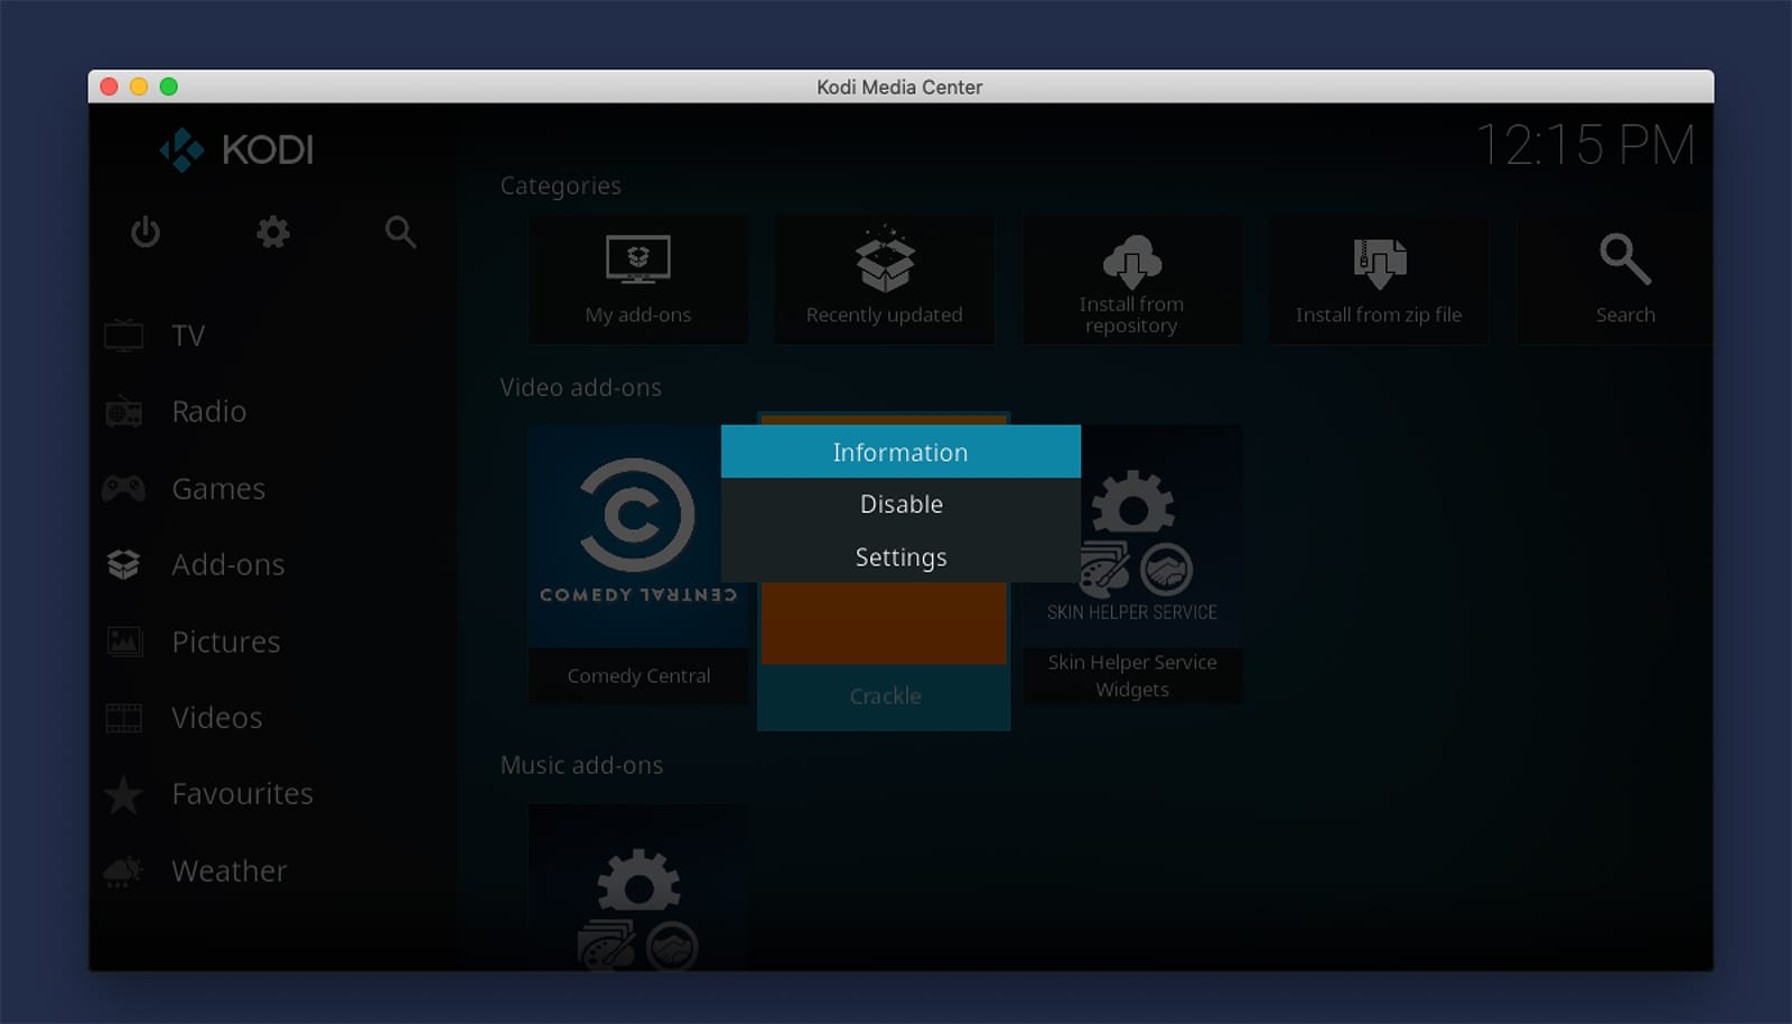Click the Favourites star icon
Screen dimensions: 1792x1024
coord(124,795)
